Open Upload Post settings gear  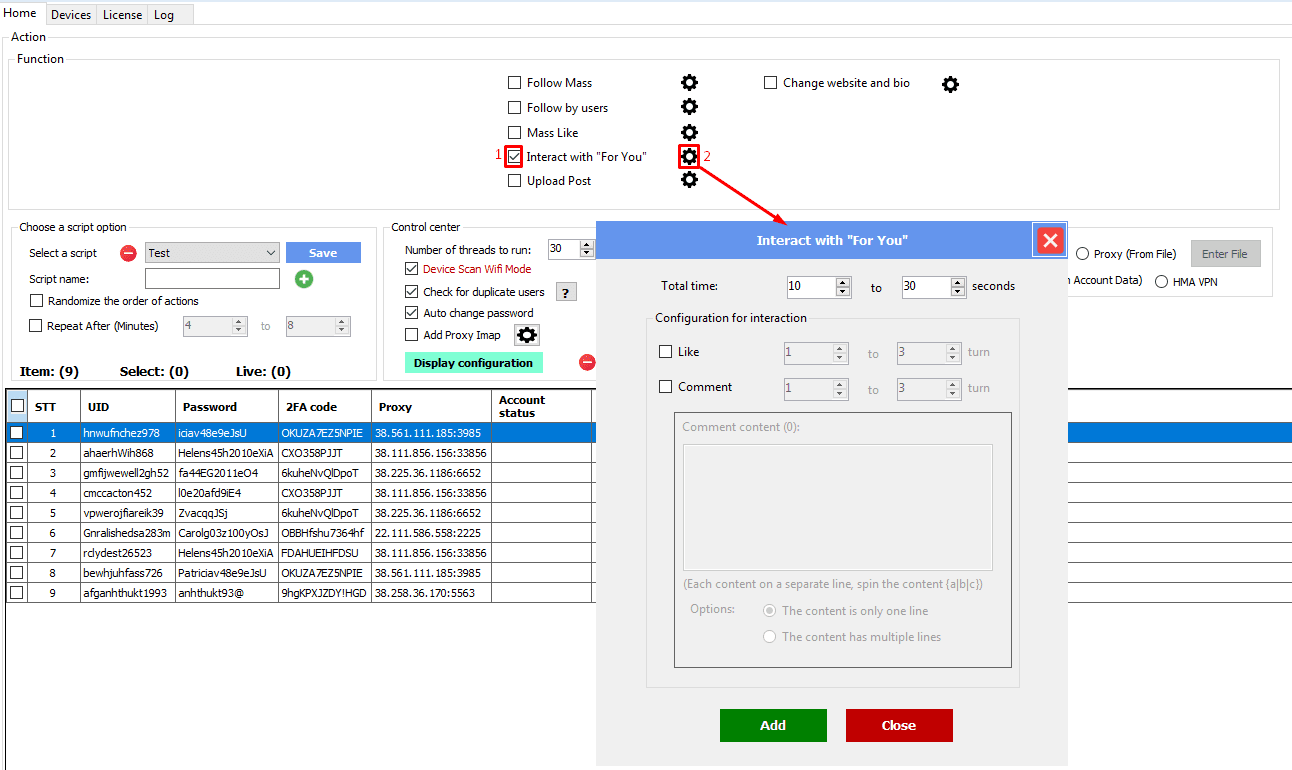[x=689, y=180]
